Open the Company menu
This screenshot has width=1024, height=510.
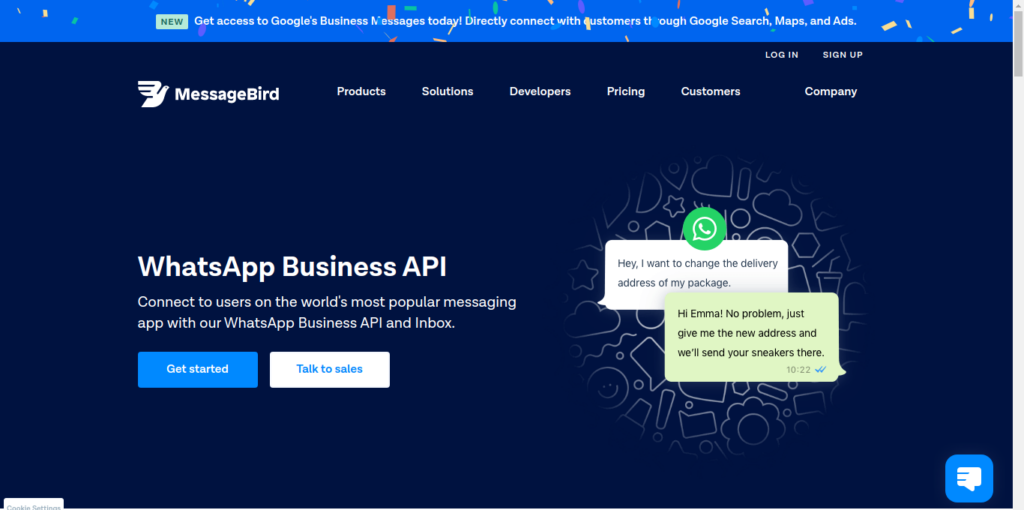(831, 91)
